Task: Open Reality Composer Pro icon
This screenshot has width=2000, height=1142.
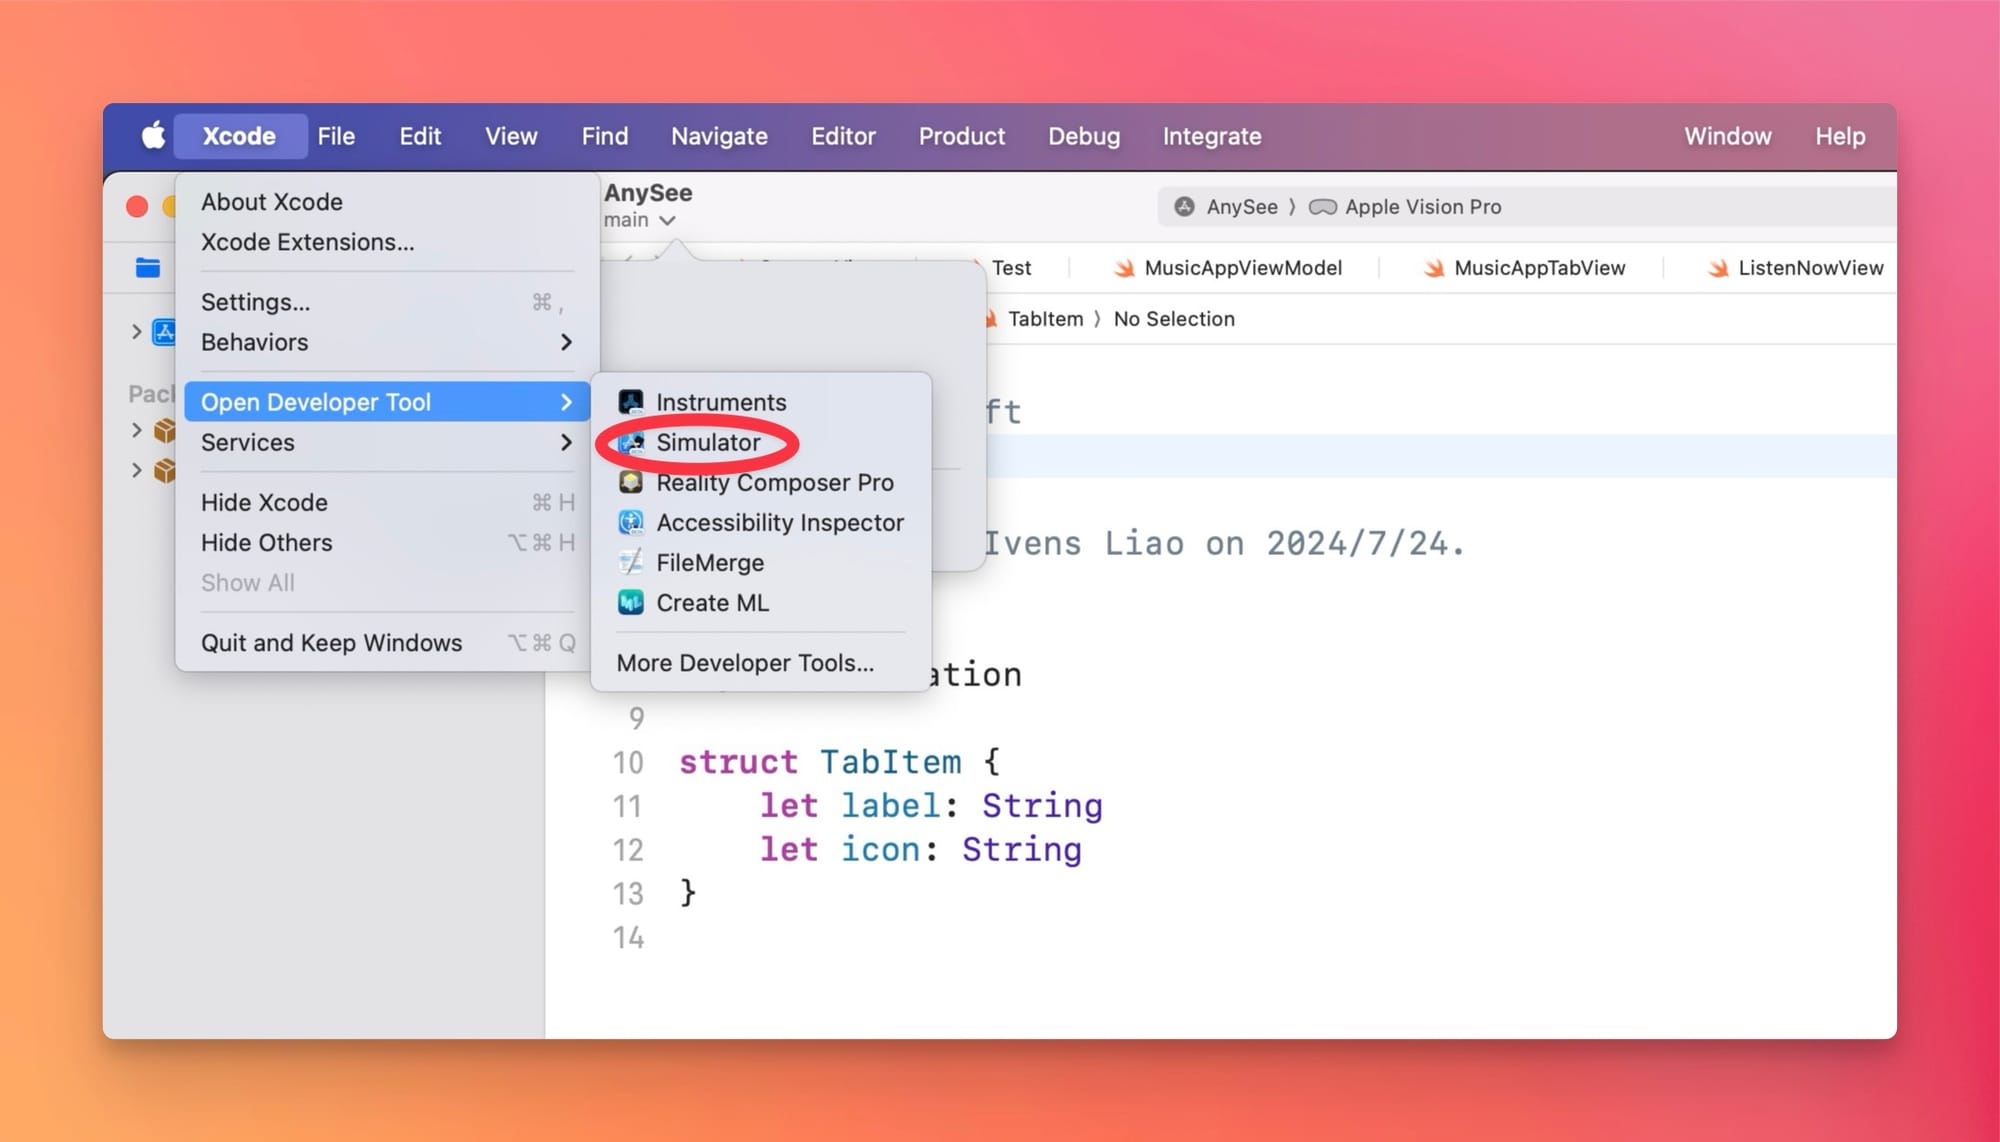Action: click(631, 483)
